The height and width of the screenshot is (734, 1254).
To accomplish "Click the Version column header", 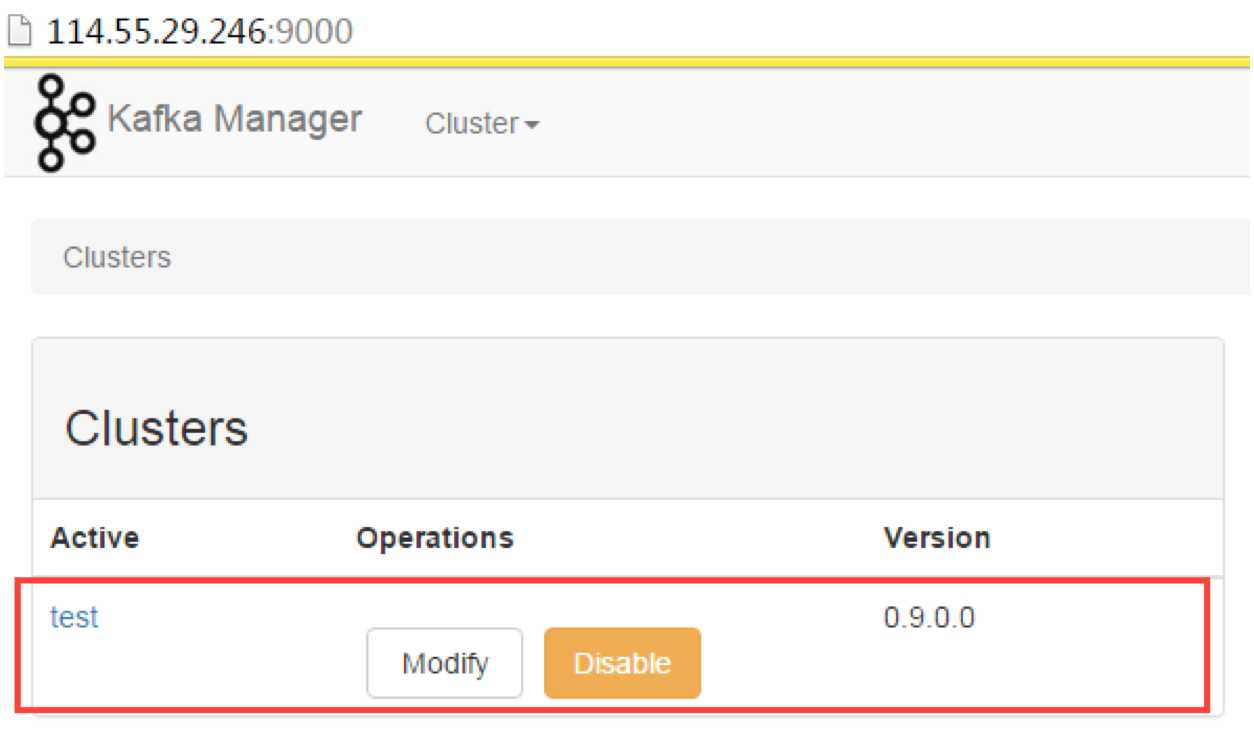I will tap(937, 538).
